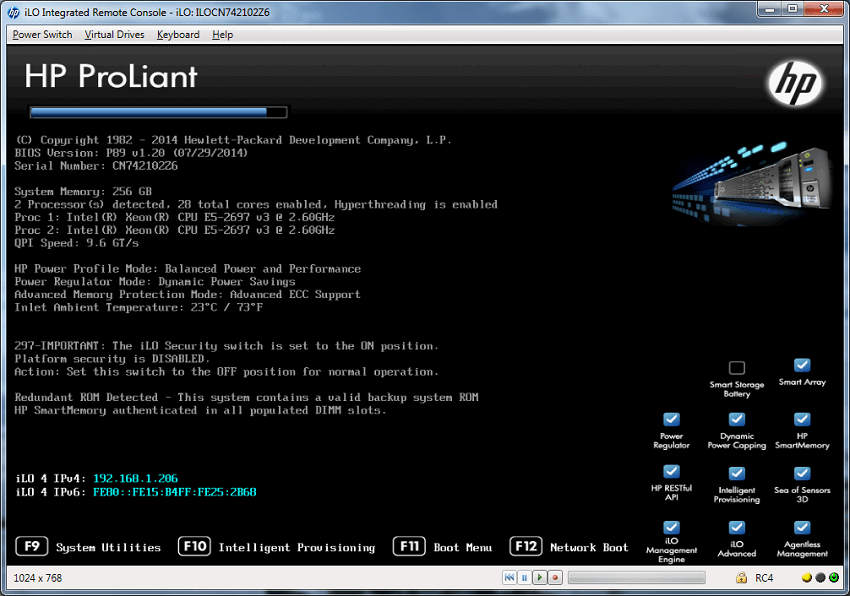Click the pause playback button

click(x=524, y=578)
